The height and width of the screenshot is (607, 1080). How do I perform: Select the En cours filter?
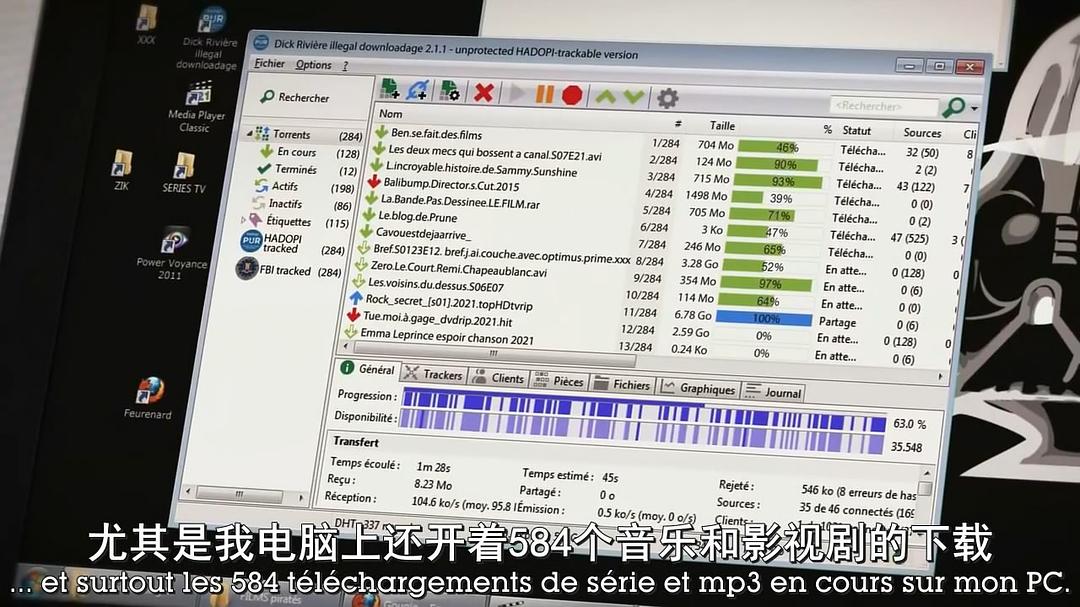(x=296, y=152)
